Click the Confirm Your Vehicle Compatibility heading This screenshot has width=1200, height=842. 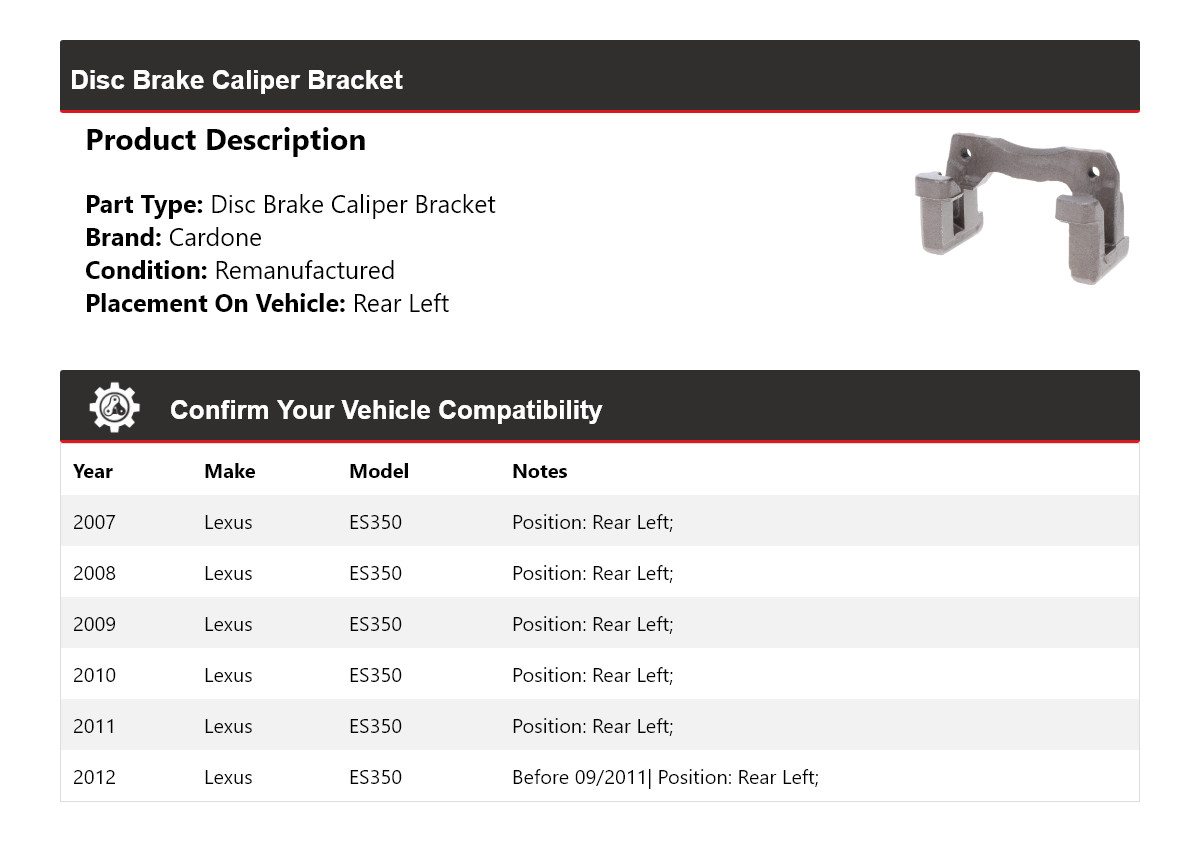tap(386, 410)
